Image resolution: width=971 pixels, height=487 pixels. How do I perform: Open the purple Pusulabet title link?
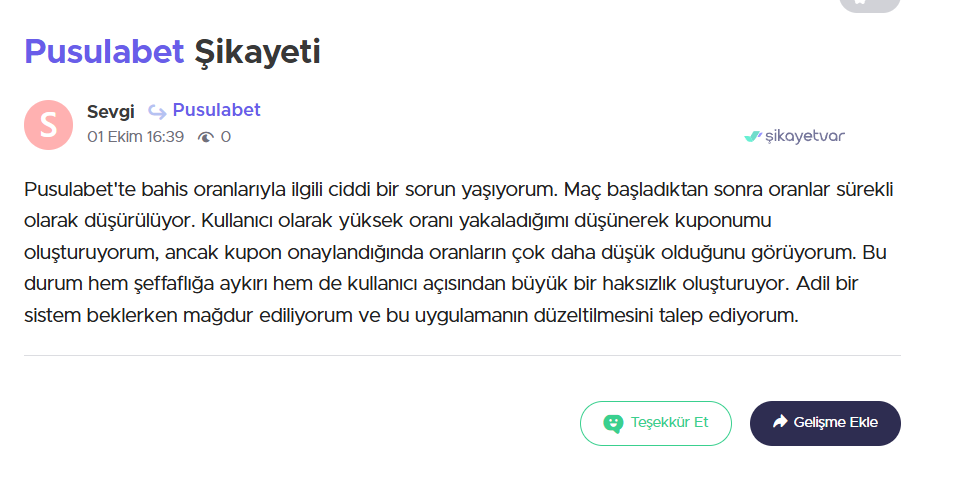(x=104, y=51)
